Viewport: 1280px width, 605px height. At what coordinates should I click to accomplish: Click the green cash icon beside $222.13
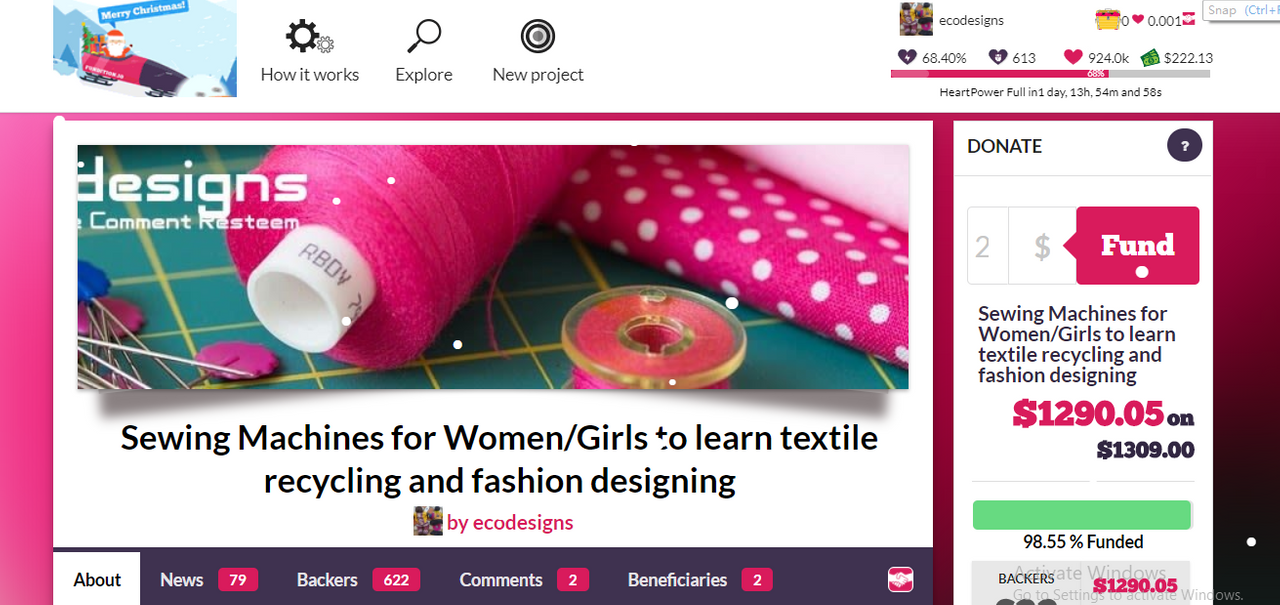pyautogui.click(x=1149, y=58)
